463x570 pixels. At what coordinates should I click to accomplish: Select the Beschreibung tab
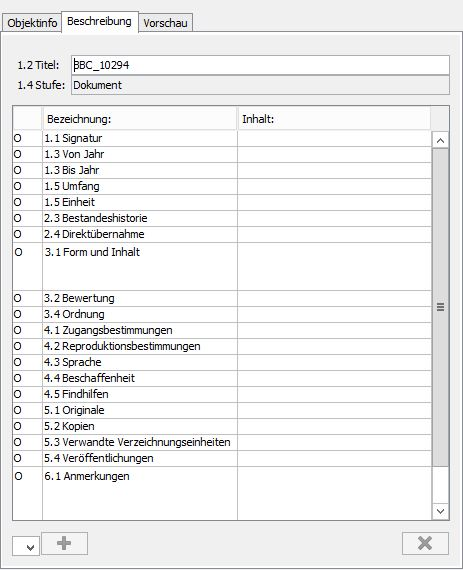pyautogui.click(x=100, y=21)
